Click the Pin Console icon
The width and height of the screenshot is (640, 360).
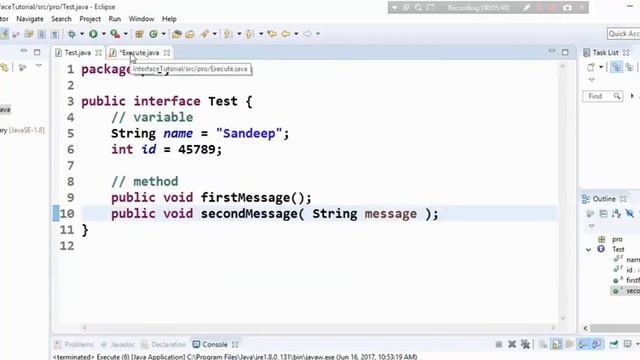click(x=613, y=344)
